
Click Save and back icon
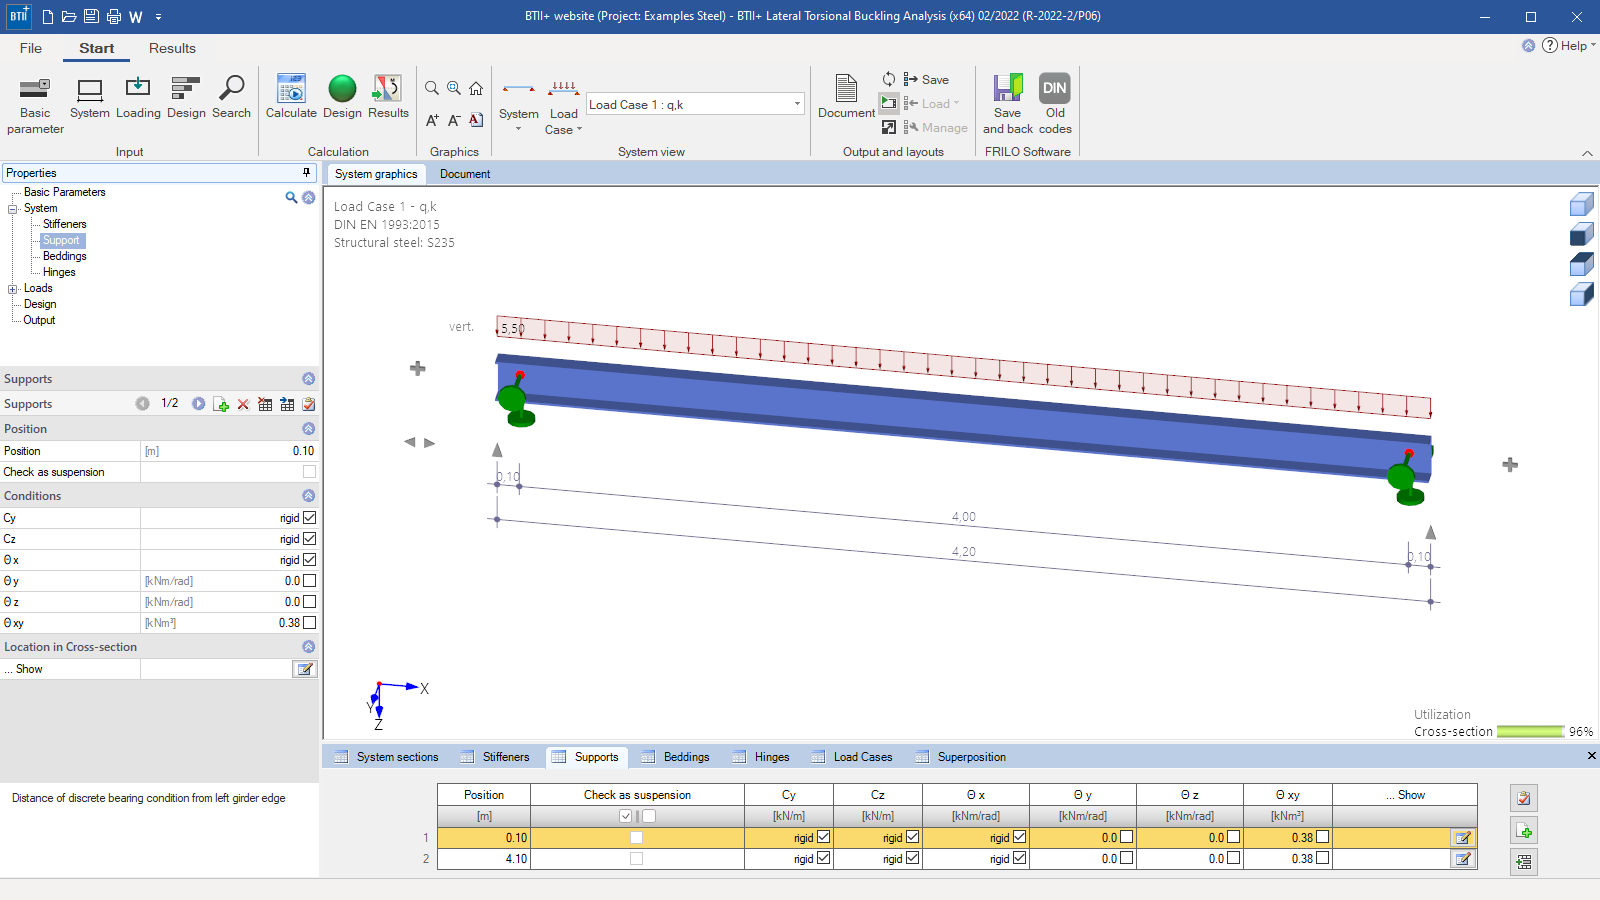tap(1008, 104)
